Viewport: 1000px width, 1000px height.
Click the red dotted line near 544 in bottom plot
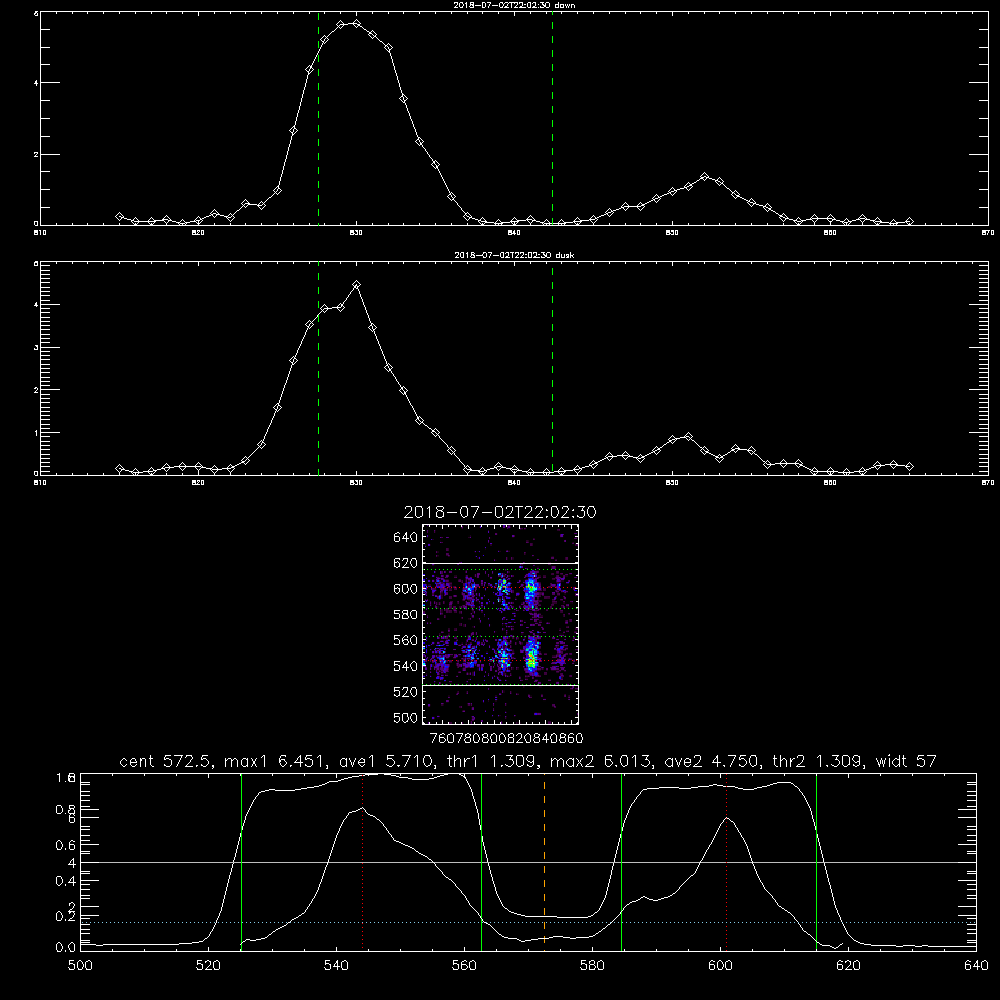click(363, 861)
